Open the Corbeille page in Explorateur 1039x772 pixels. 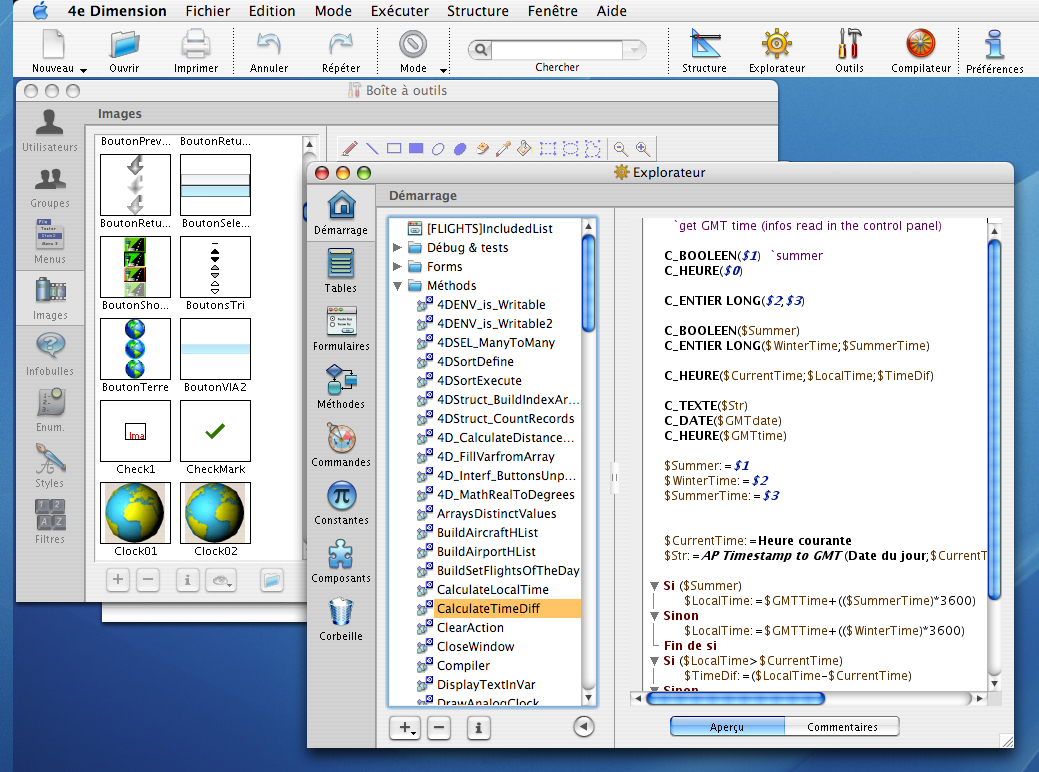(x=341, y=619)
